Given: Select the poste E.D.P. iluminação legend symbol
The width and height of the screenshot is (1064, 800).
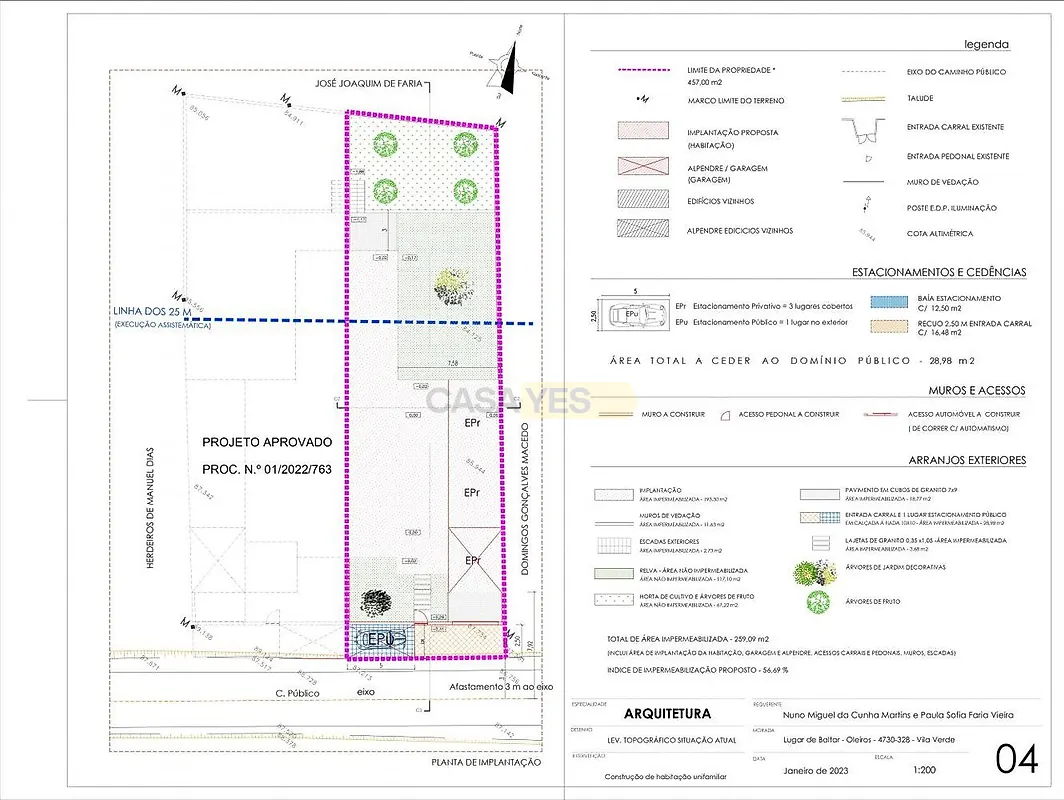Looking at the screenshot, I should pyautogui.click(x=866, y=204).
